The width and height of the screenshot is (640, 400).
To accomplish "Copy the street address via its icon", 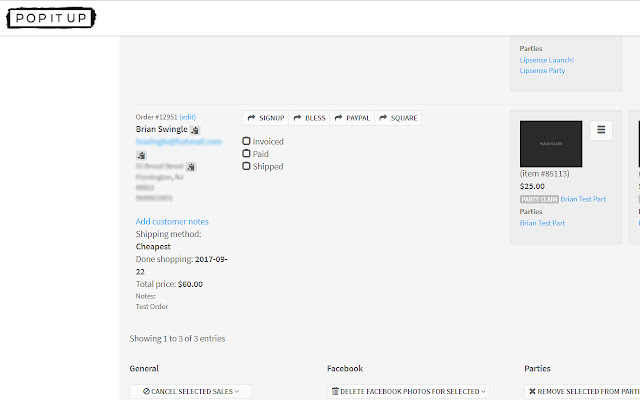I will 191,167.
